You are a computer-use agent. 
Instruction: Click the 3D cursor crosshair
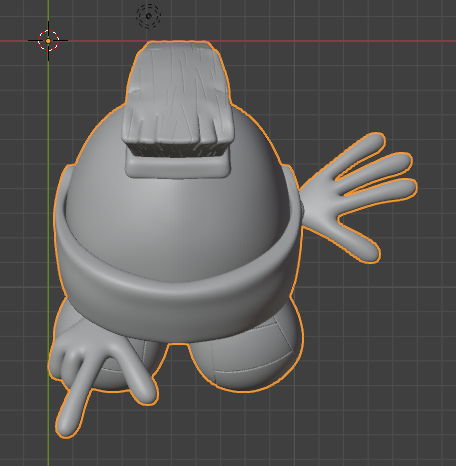(48, 41)
